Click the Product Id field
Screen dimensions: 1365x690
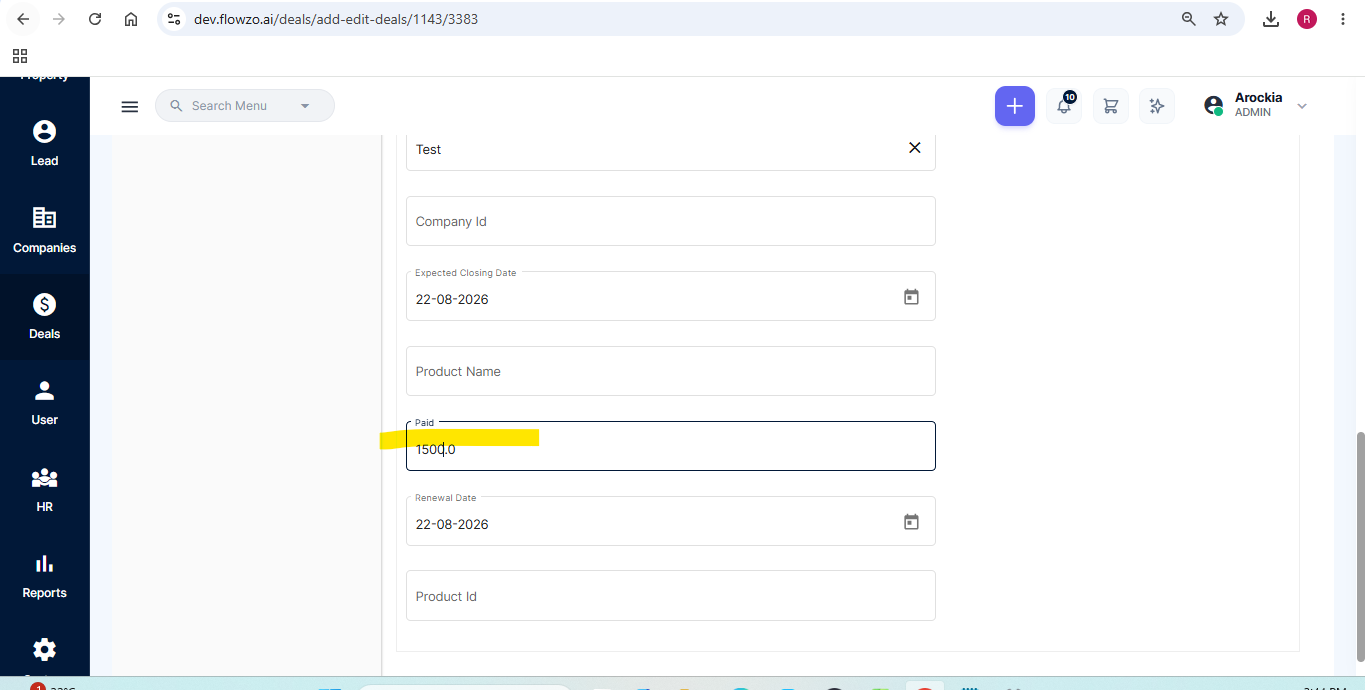pos(671,595)
